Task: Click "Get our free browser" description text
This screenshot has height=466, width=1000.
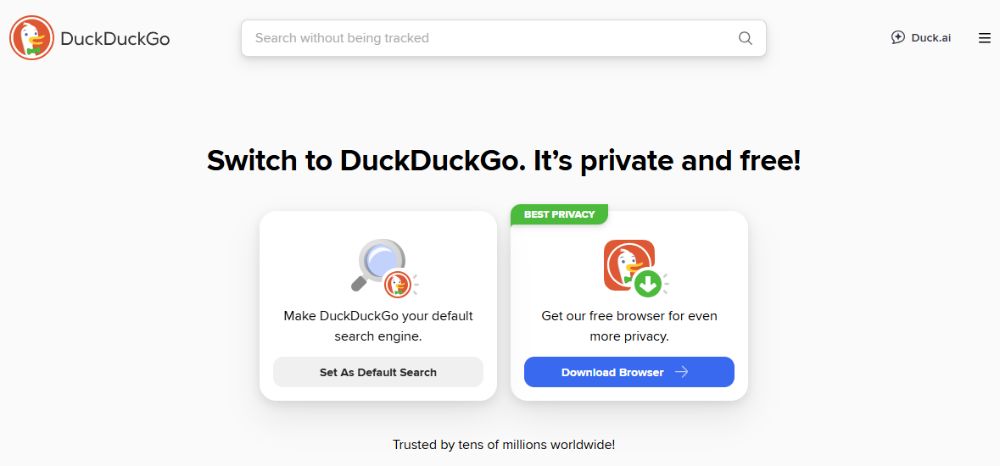Action: point(629,326)
